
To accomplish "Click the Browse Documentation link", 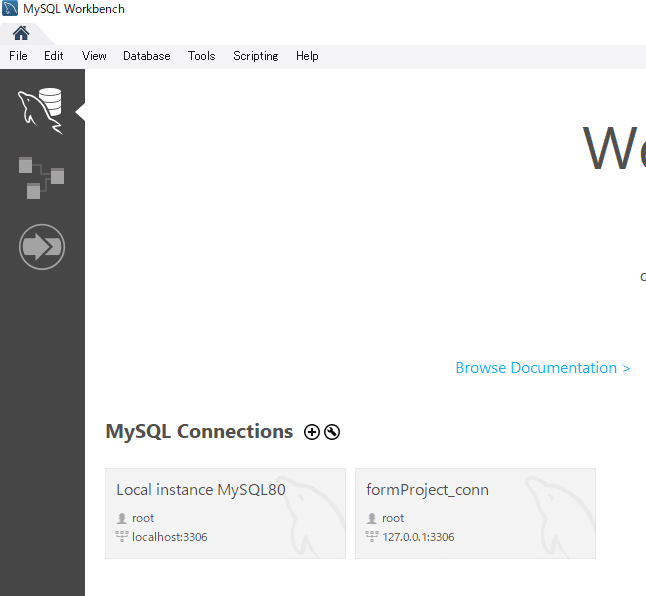I will [x=543, y=368].
